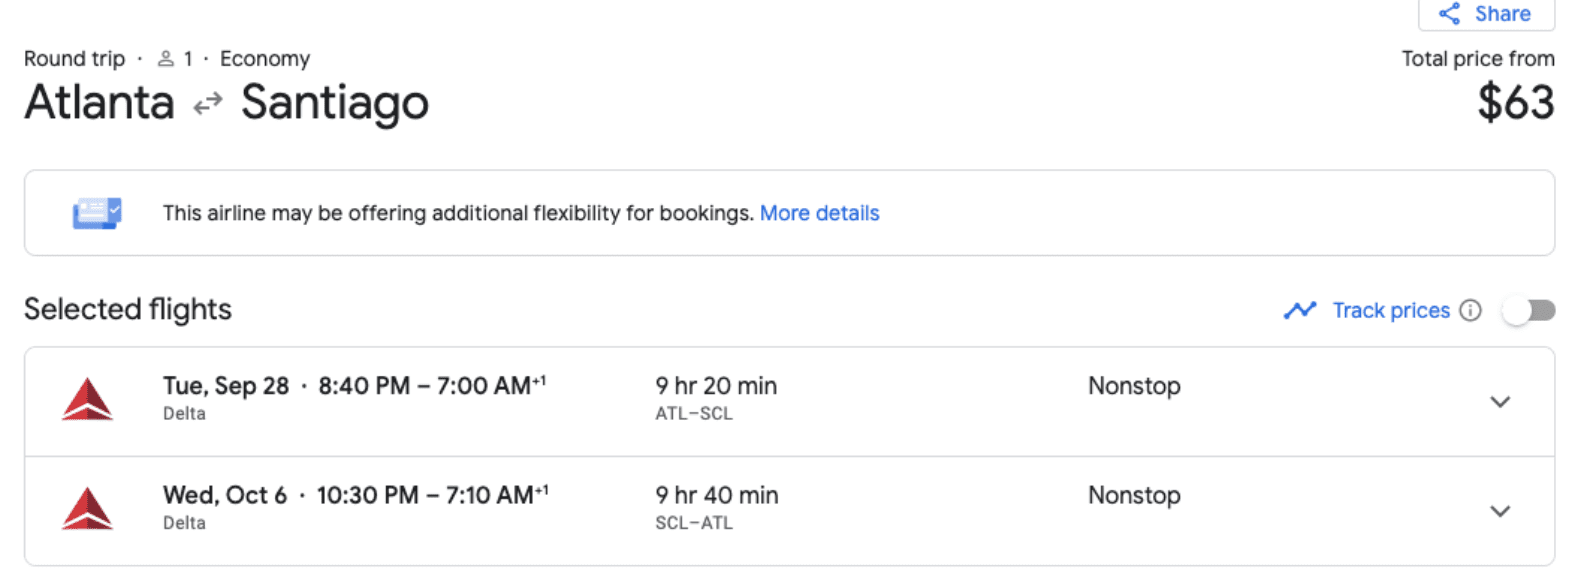Open the More details link
1582x588 pixels.
[x=819, y=213]
